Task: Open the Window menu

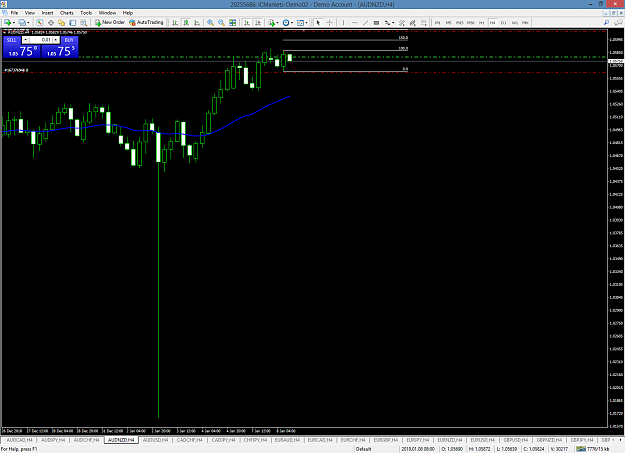Action: (x=107, y=13)
